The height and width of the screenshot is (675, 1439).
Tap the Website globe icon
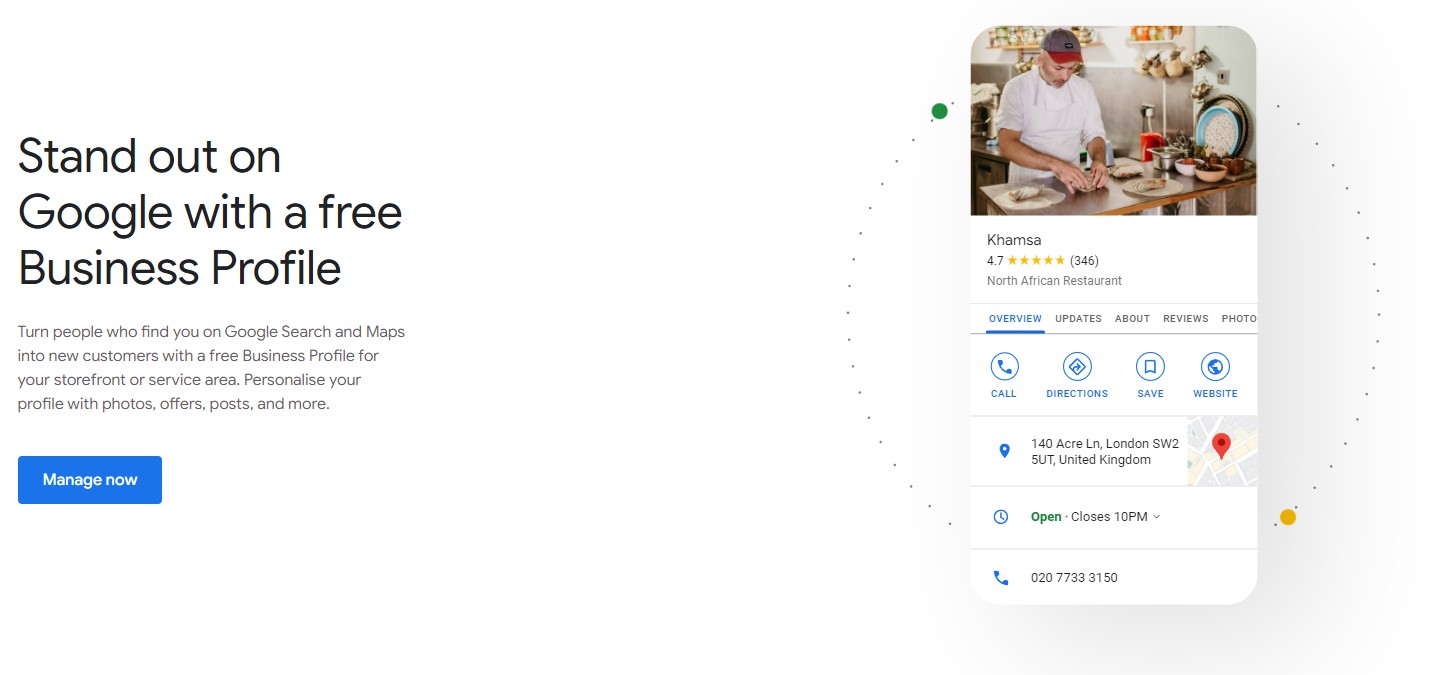[1215, 367]
